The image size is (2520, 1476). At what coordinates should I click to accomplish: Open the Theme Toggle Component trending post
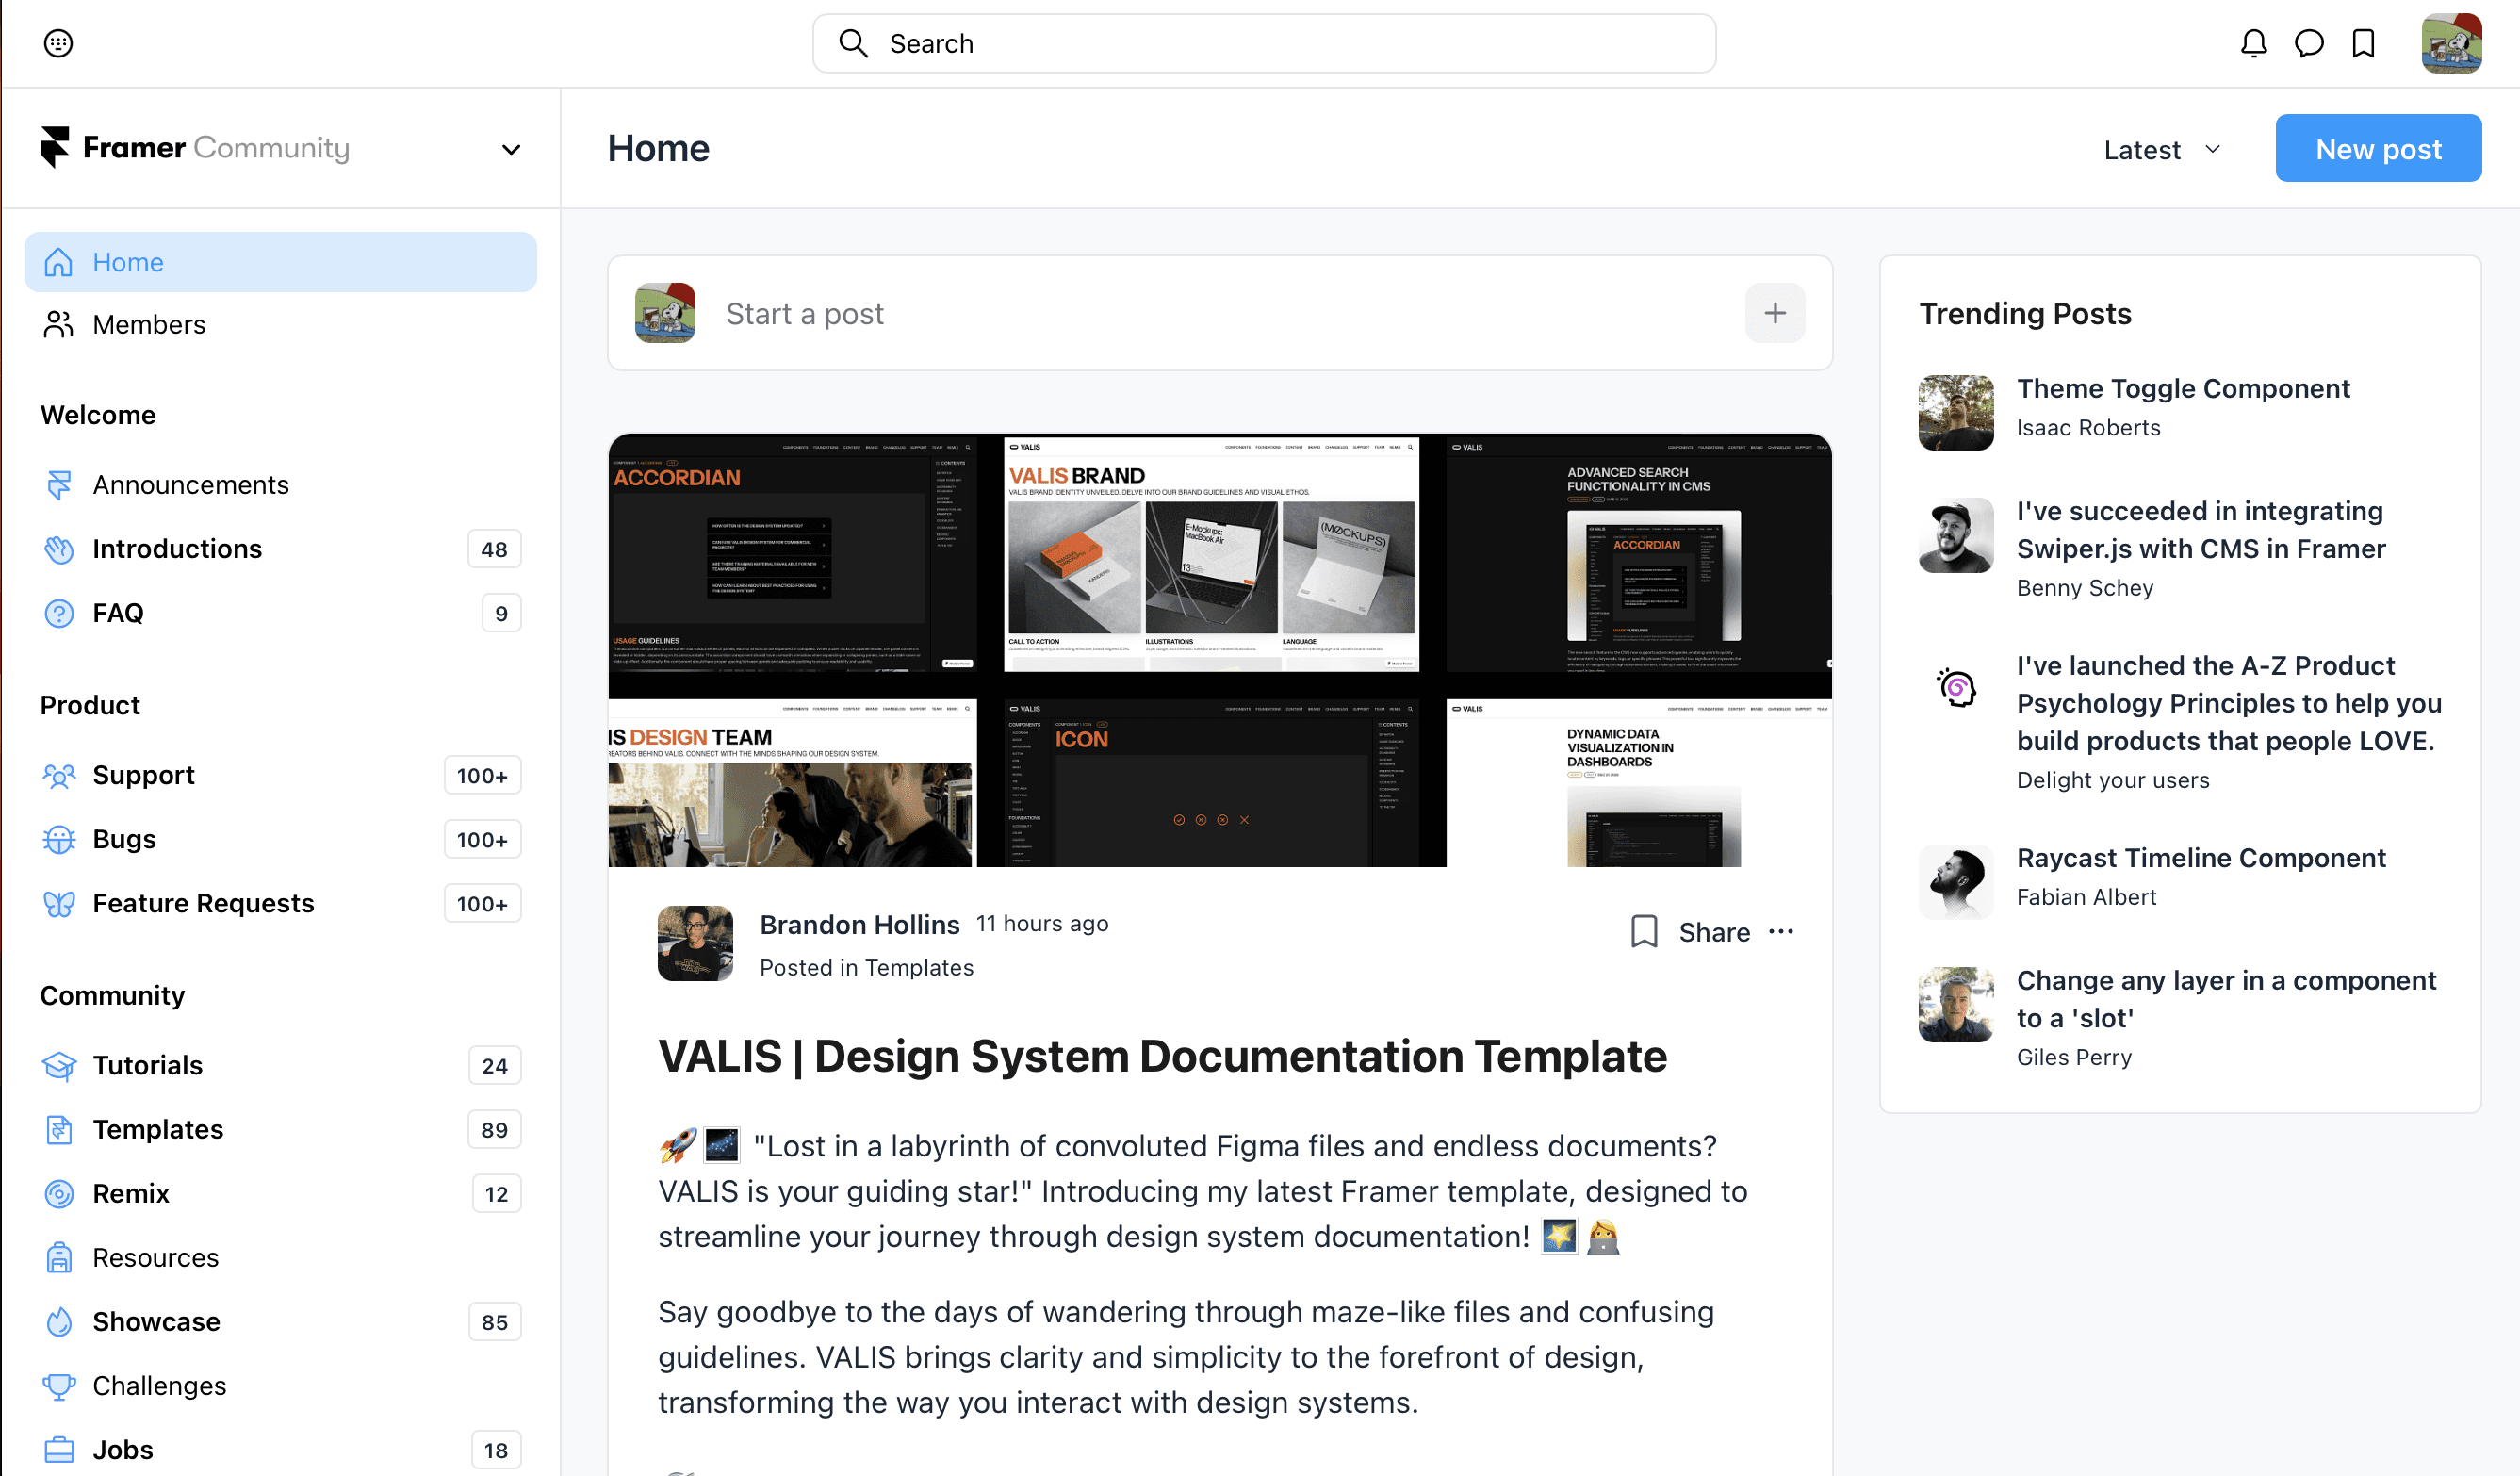2184,388
